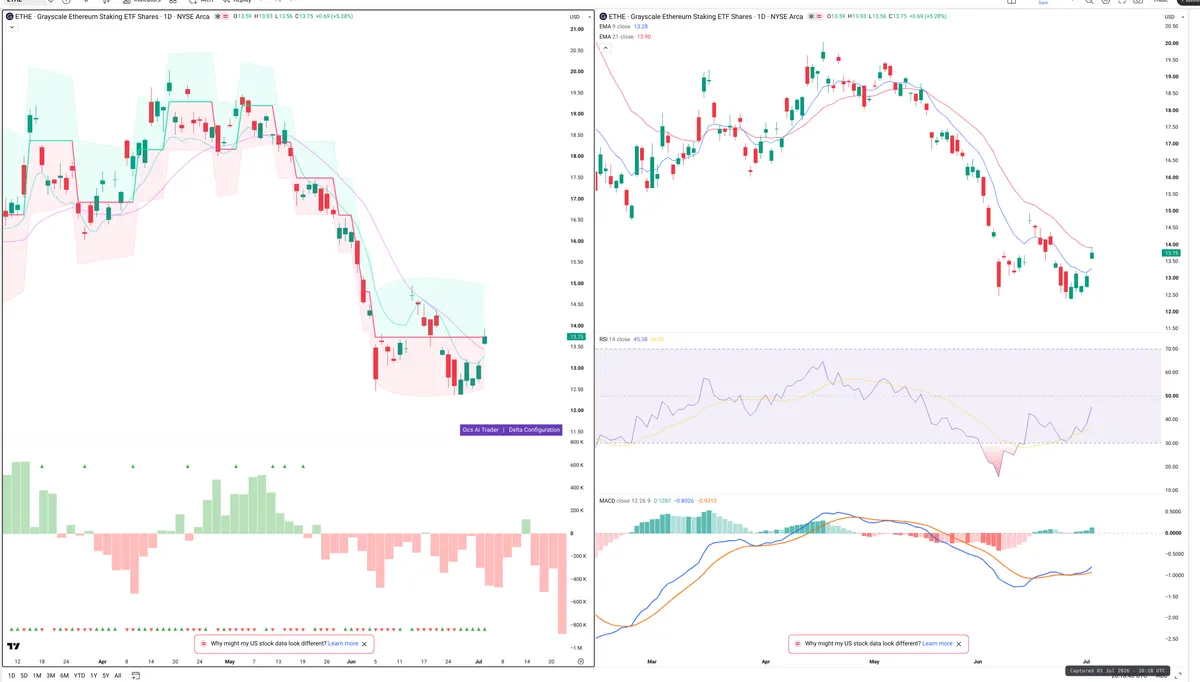The width and height of the screenshot is (1200, 682).
Task: Click ETHE Grayscale title in right chart
Action: coord(706,17)
